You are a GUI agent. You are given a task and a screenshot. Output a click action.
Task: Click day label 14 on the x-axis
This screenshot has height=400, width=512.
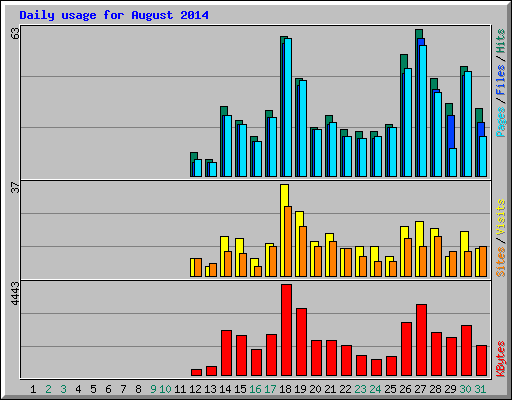[x=225, y=389]
